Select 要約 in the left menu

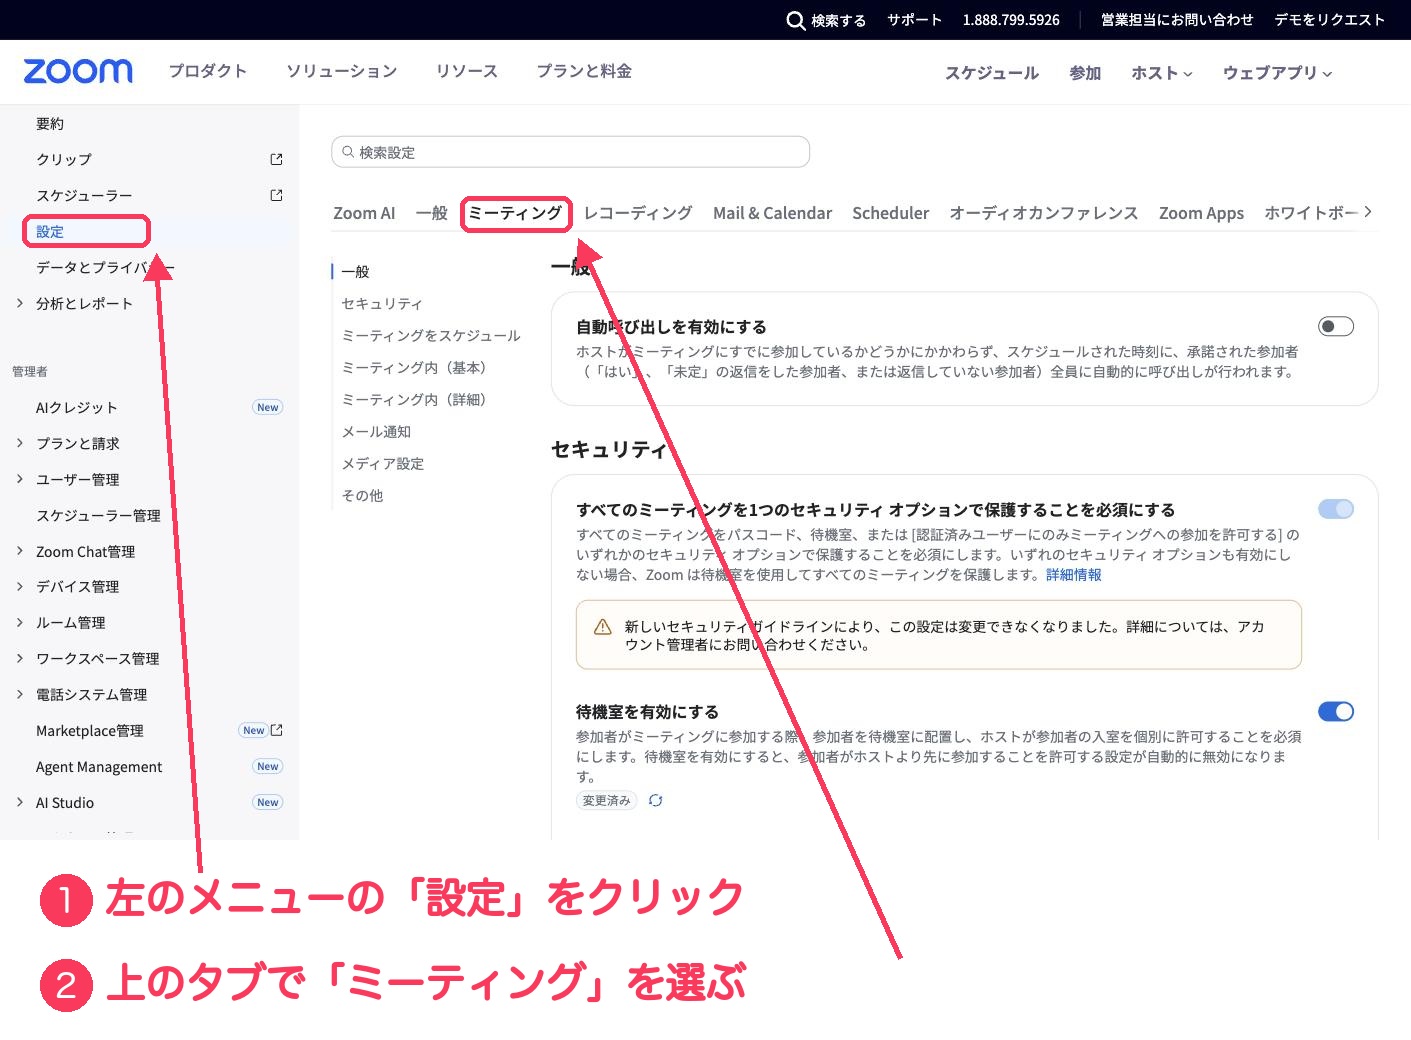[50, 124]
